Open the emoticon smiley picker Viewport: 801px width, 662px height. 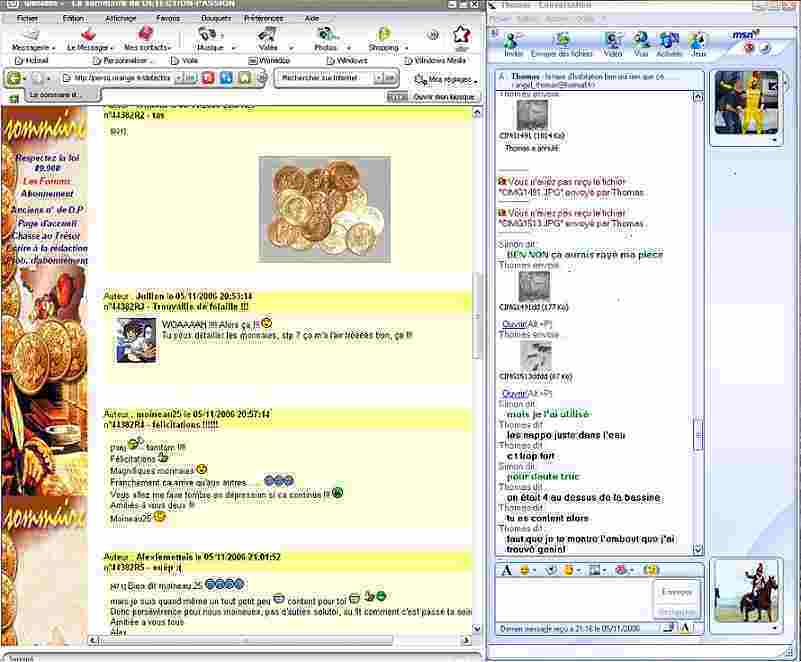[x=524, y=570]
